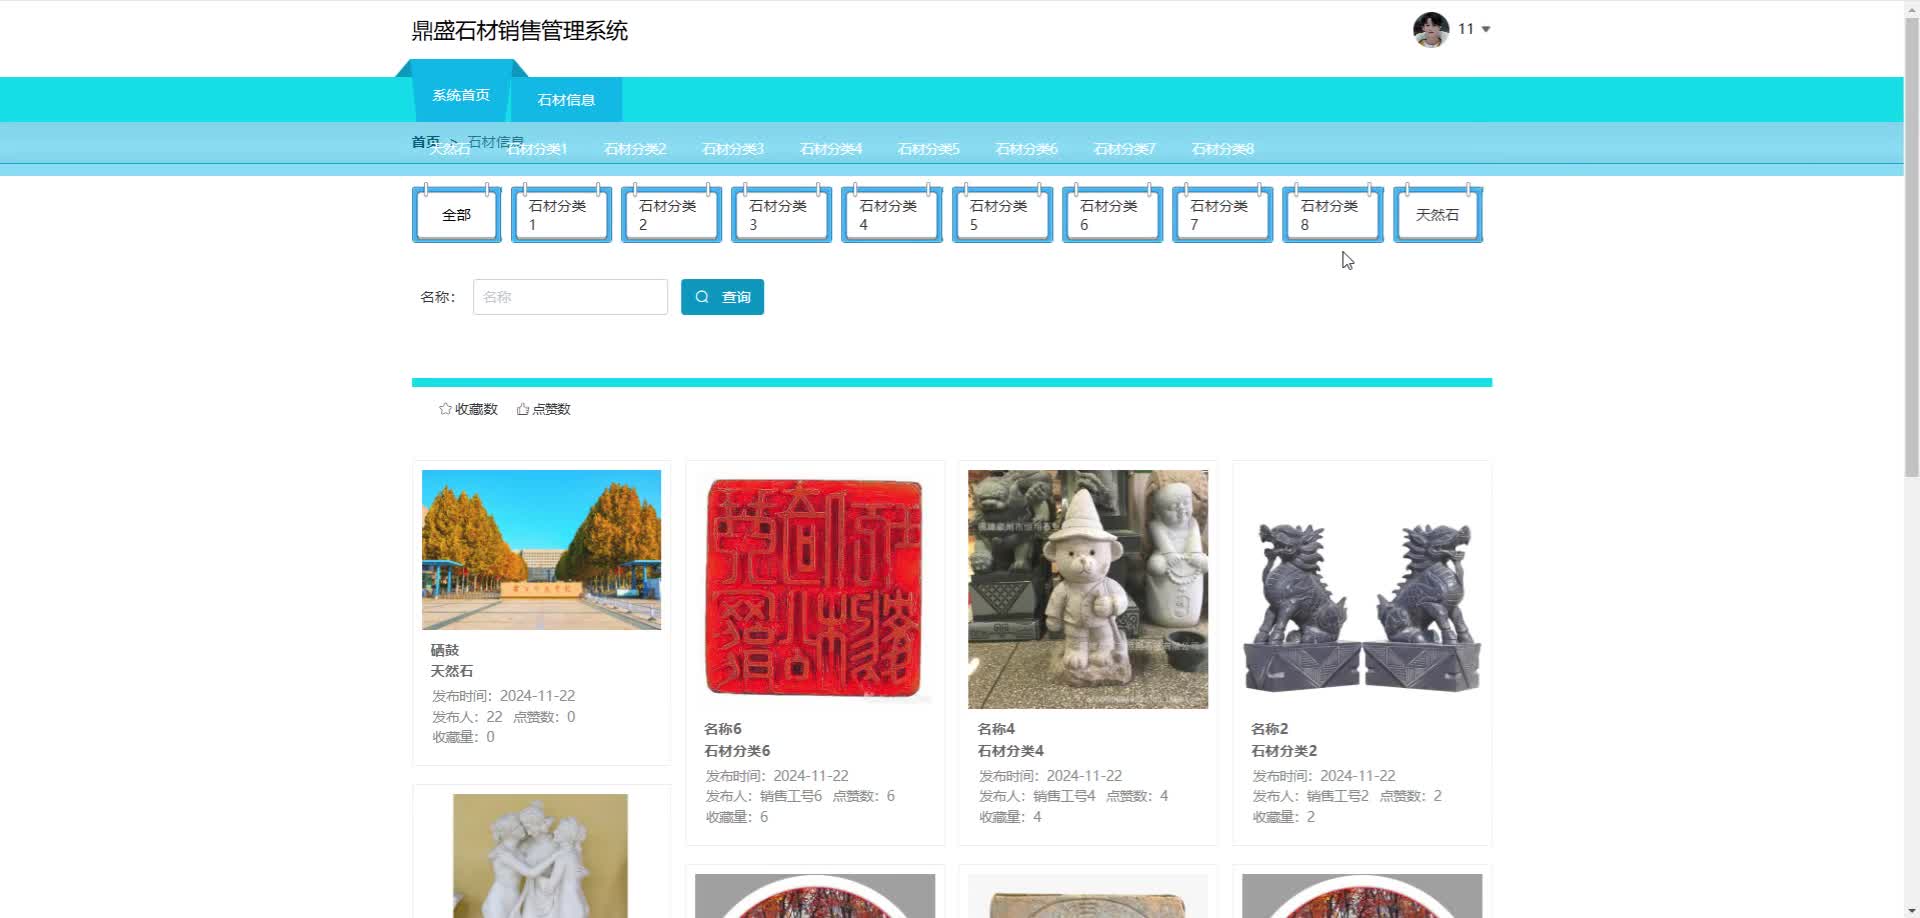Image resolution: width=1920 pixels, height=918 pixels.
Task: Switch to the 系统首页 navigation tab
Action: point(461,95)
